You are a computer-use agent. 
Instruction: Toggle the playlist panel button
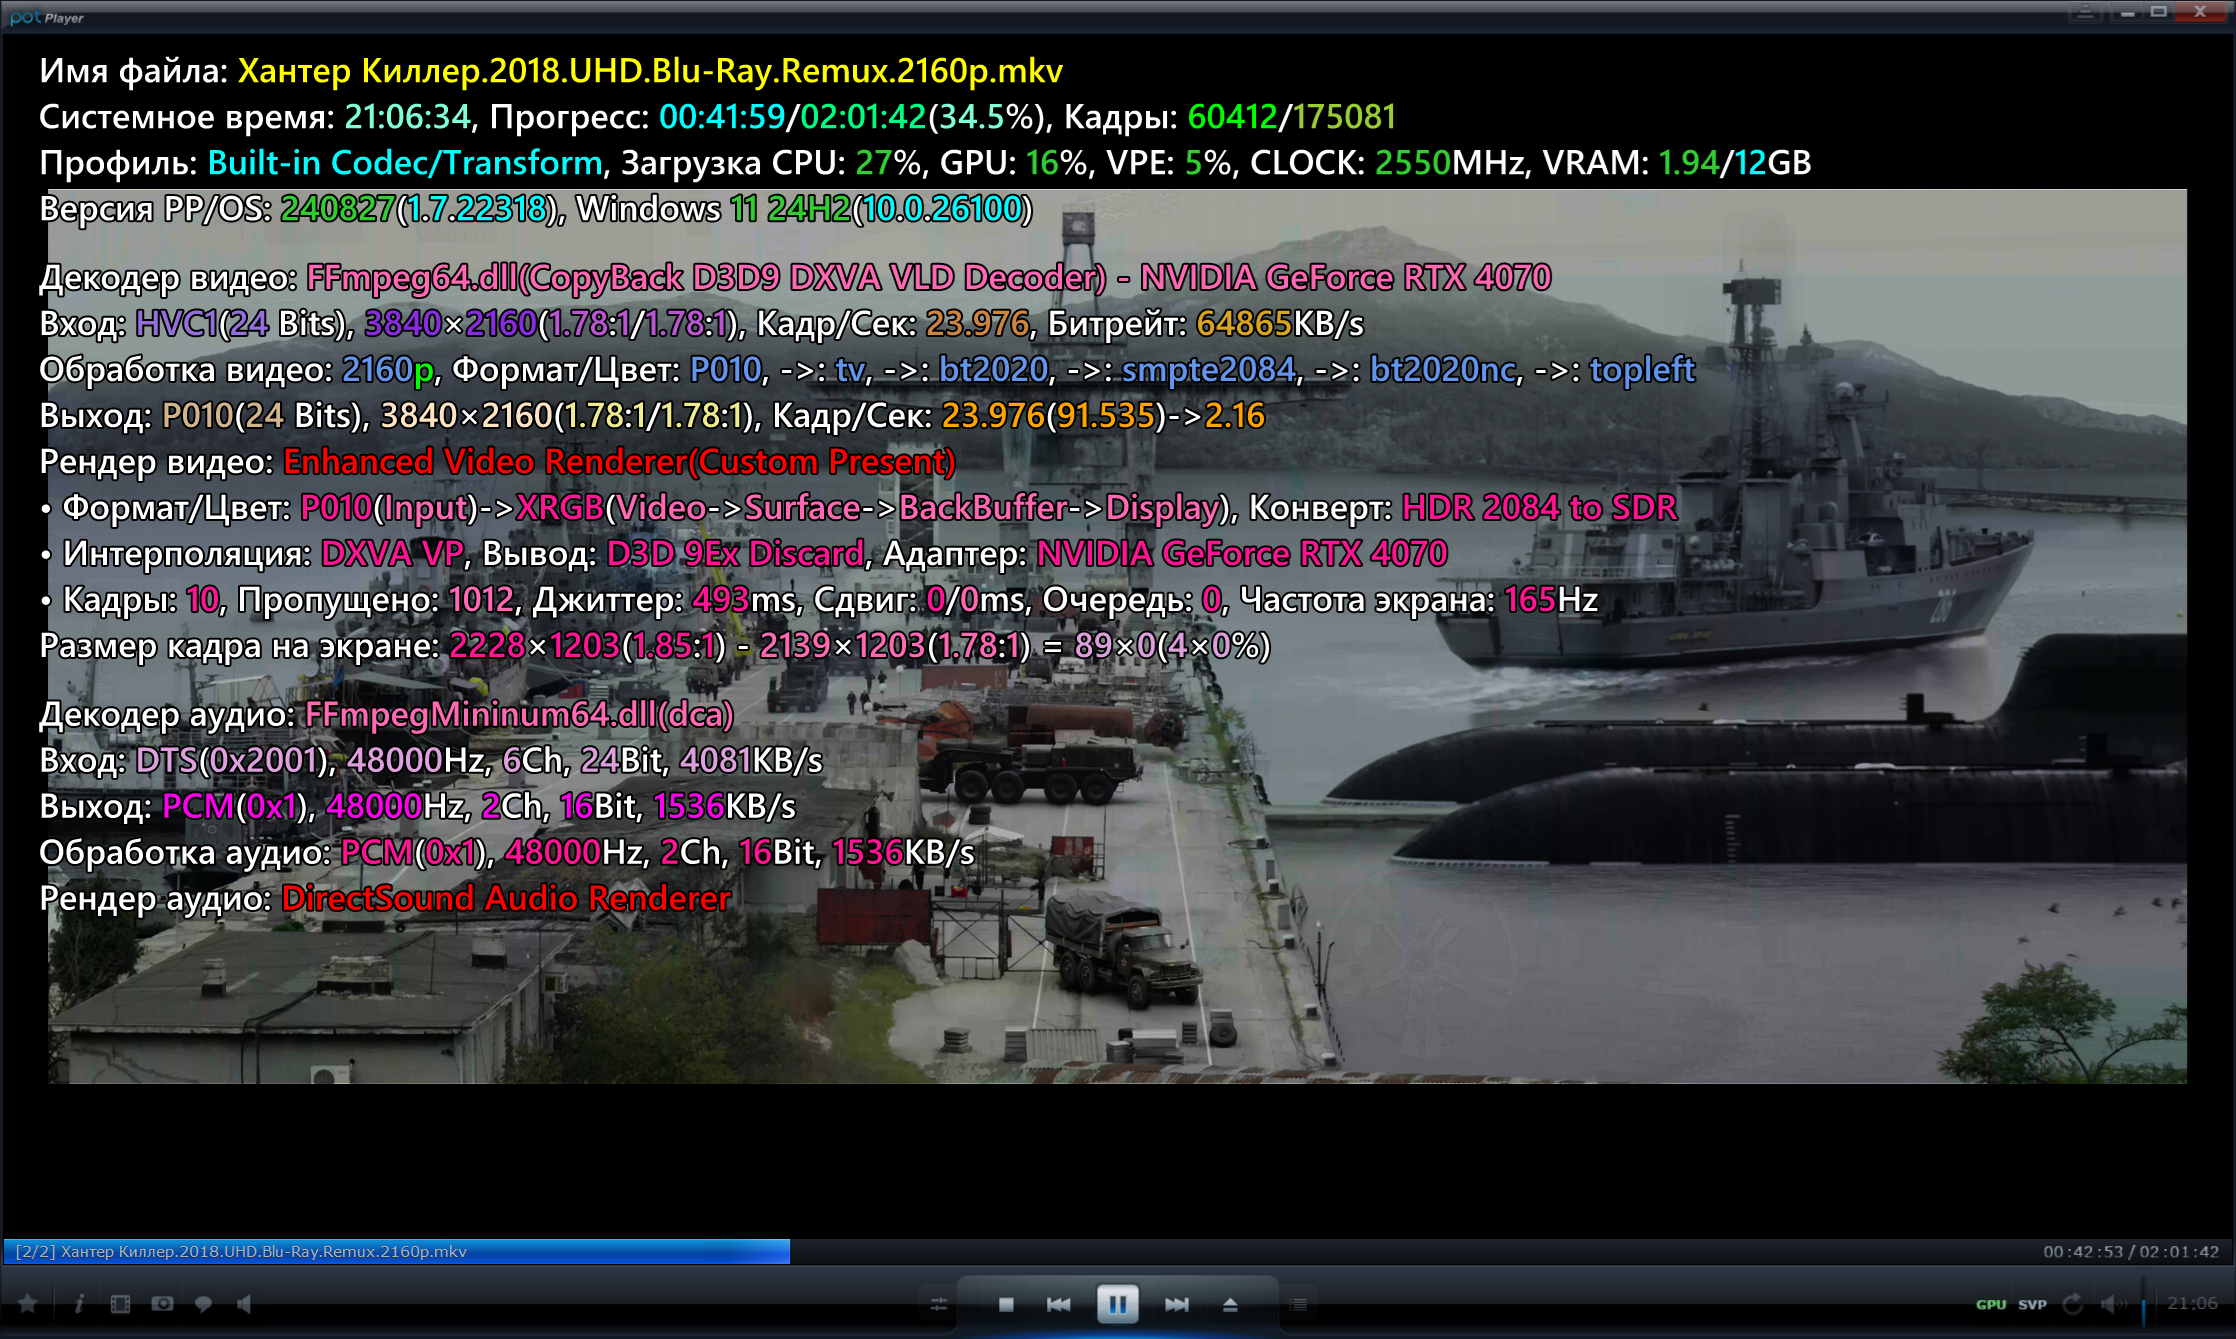[1298, 1304]
